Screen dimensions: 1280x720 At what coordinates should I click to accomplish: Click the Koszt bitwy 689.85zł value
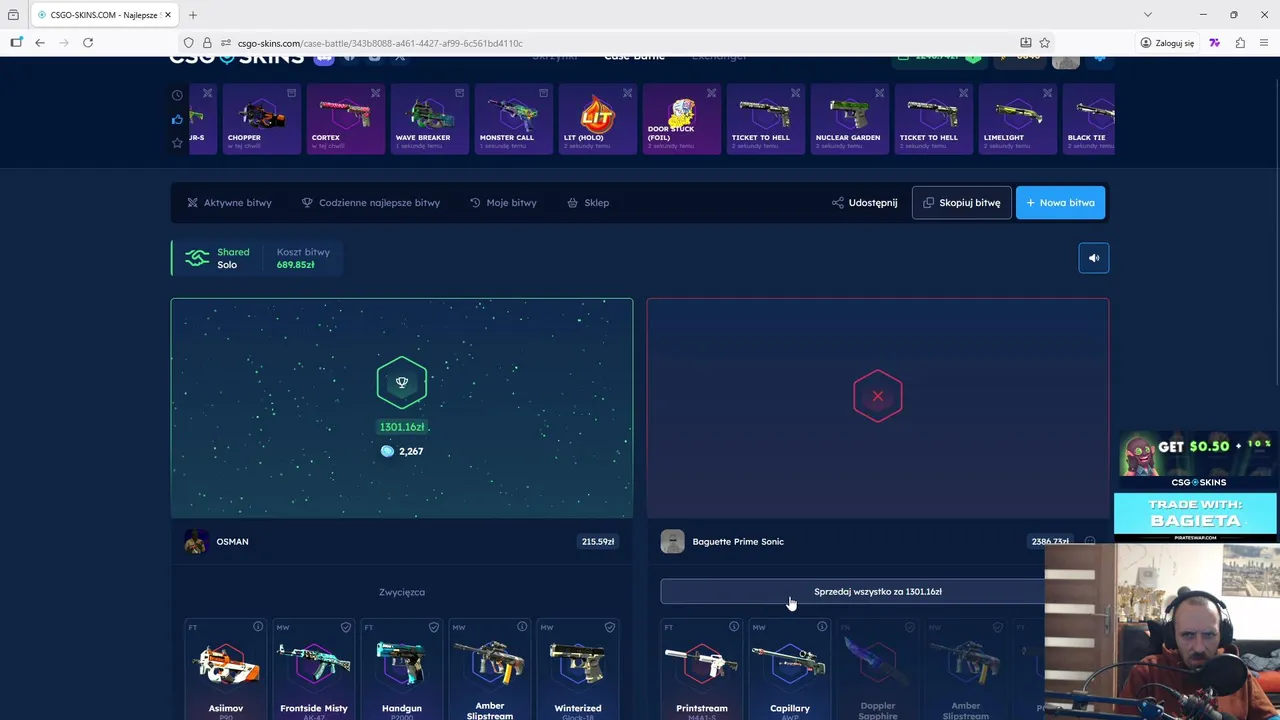pyautogui.click(x=296, y=265)
